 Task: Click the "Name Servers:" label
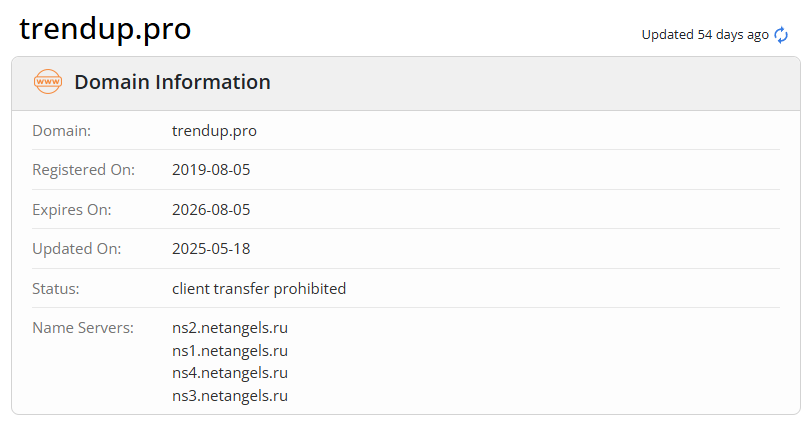point(83,328)
